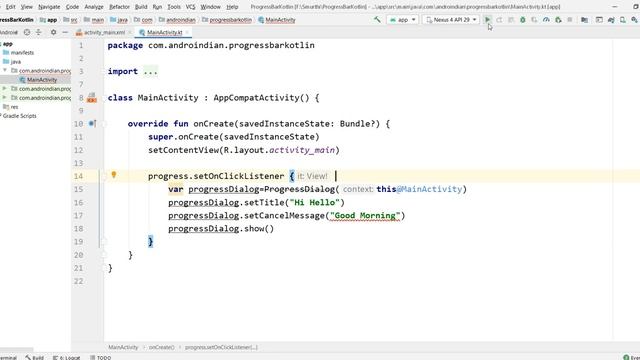Expand the folded import ... region

[x=150, y=71]
